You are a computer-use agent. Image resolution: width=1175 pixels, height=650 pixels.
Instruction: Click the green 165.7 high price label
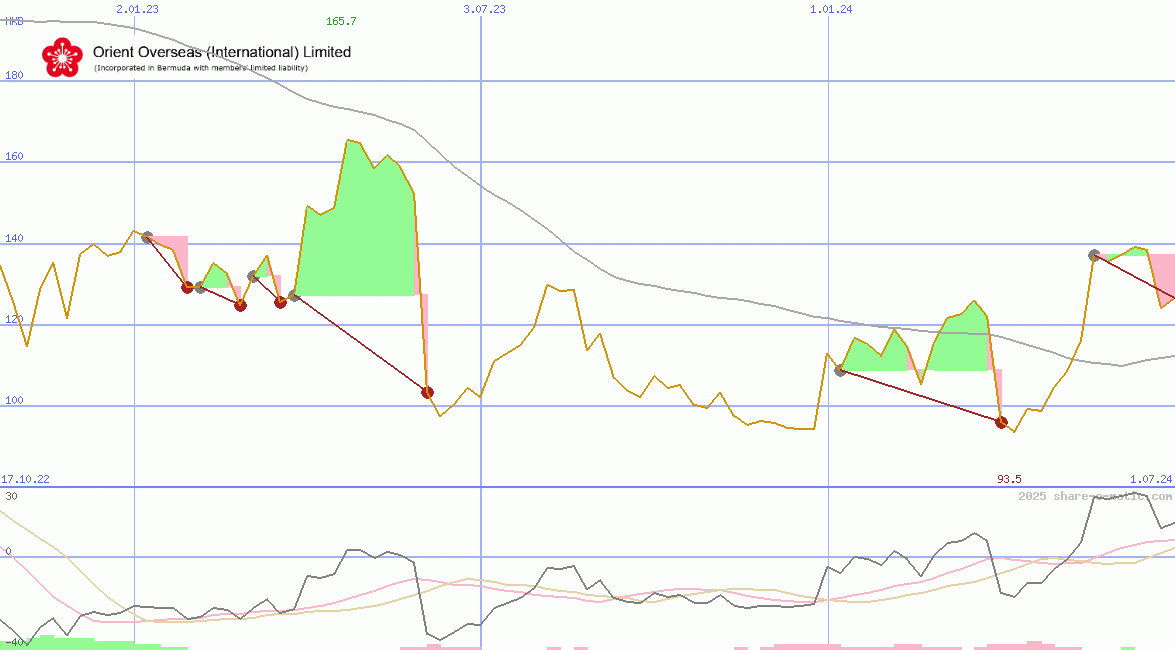click(x=341, y=21)
